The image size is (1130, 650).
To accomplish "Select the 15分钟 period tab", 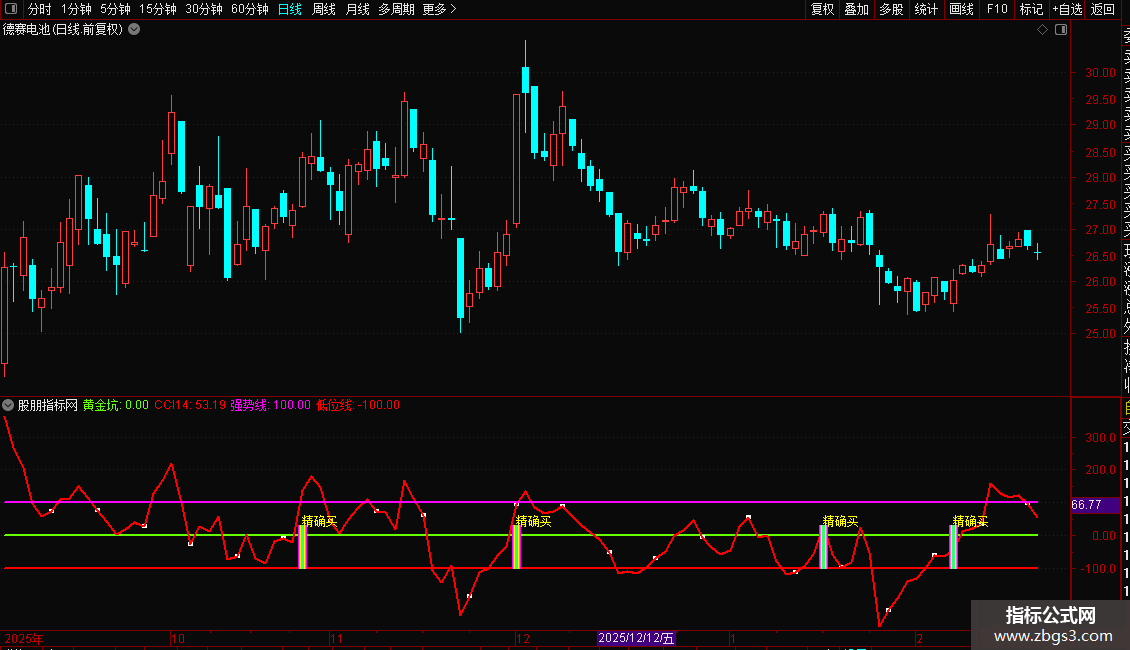I will pyautogui.click(x=158, y=9).
